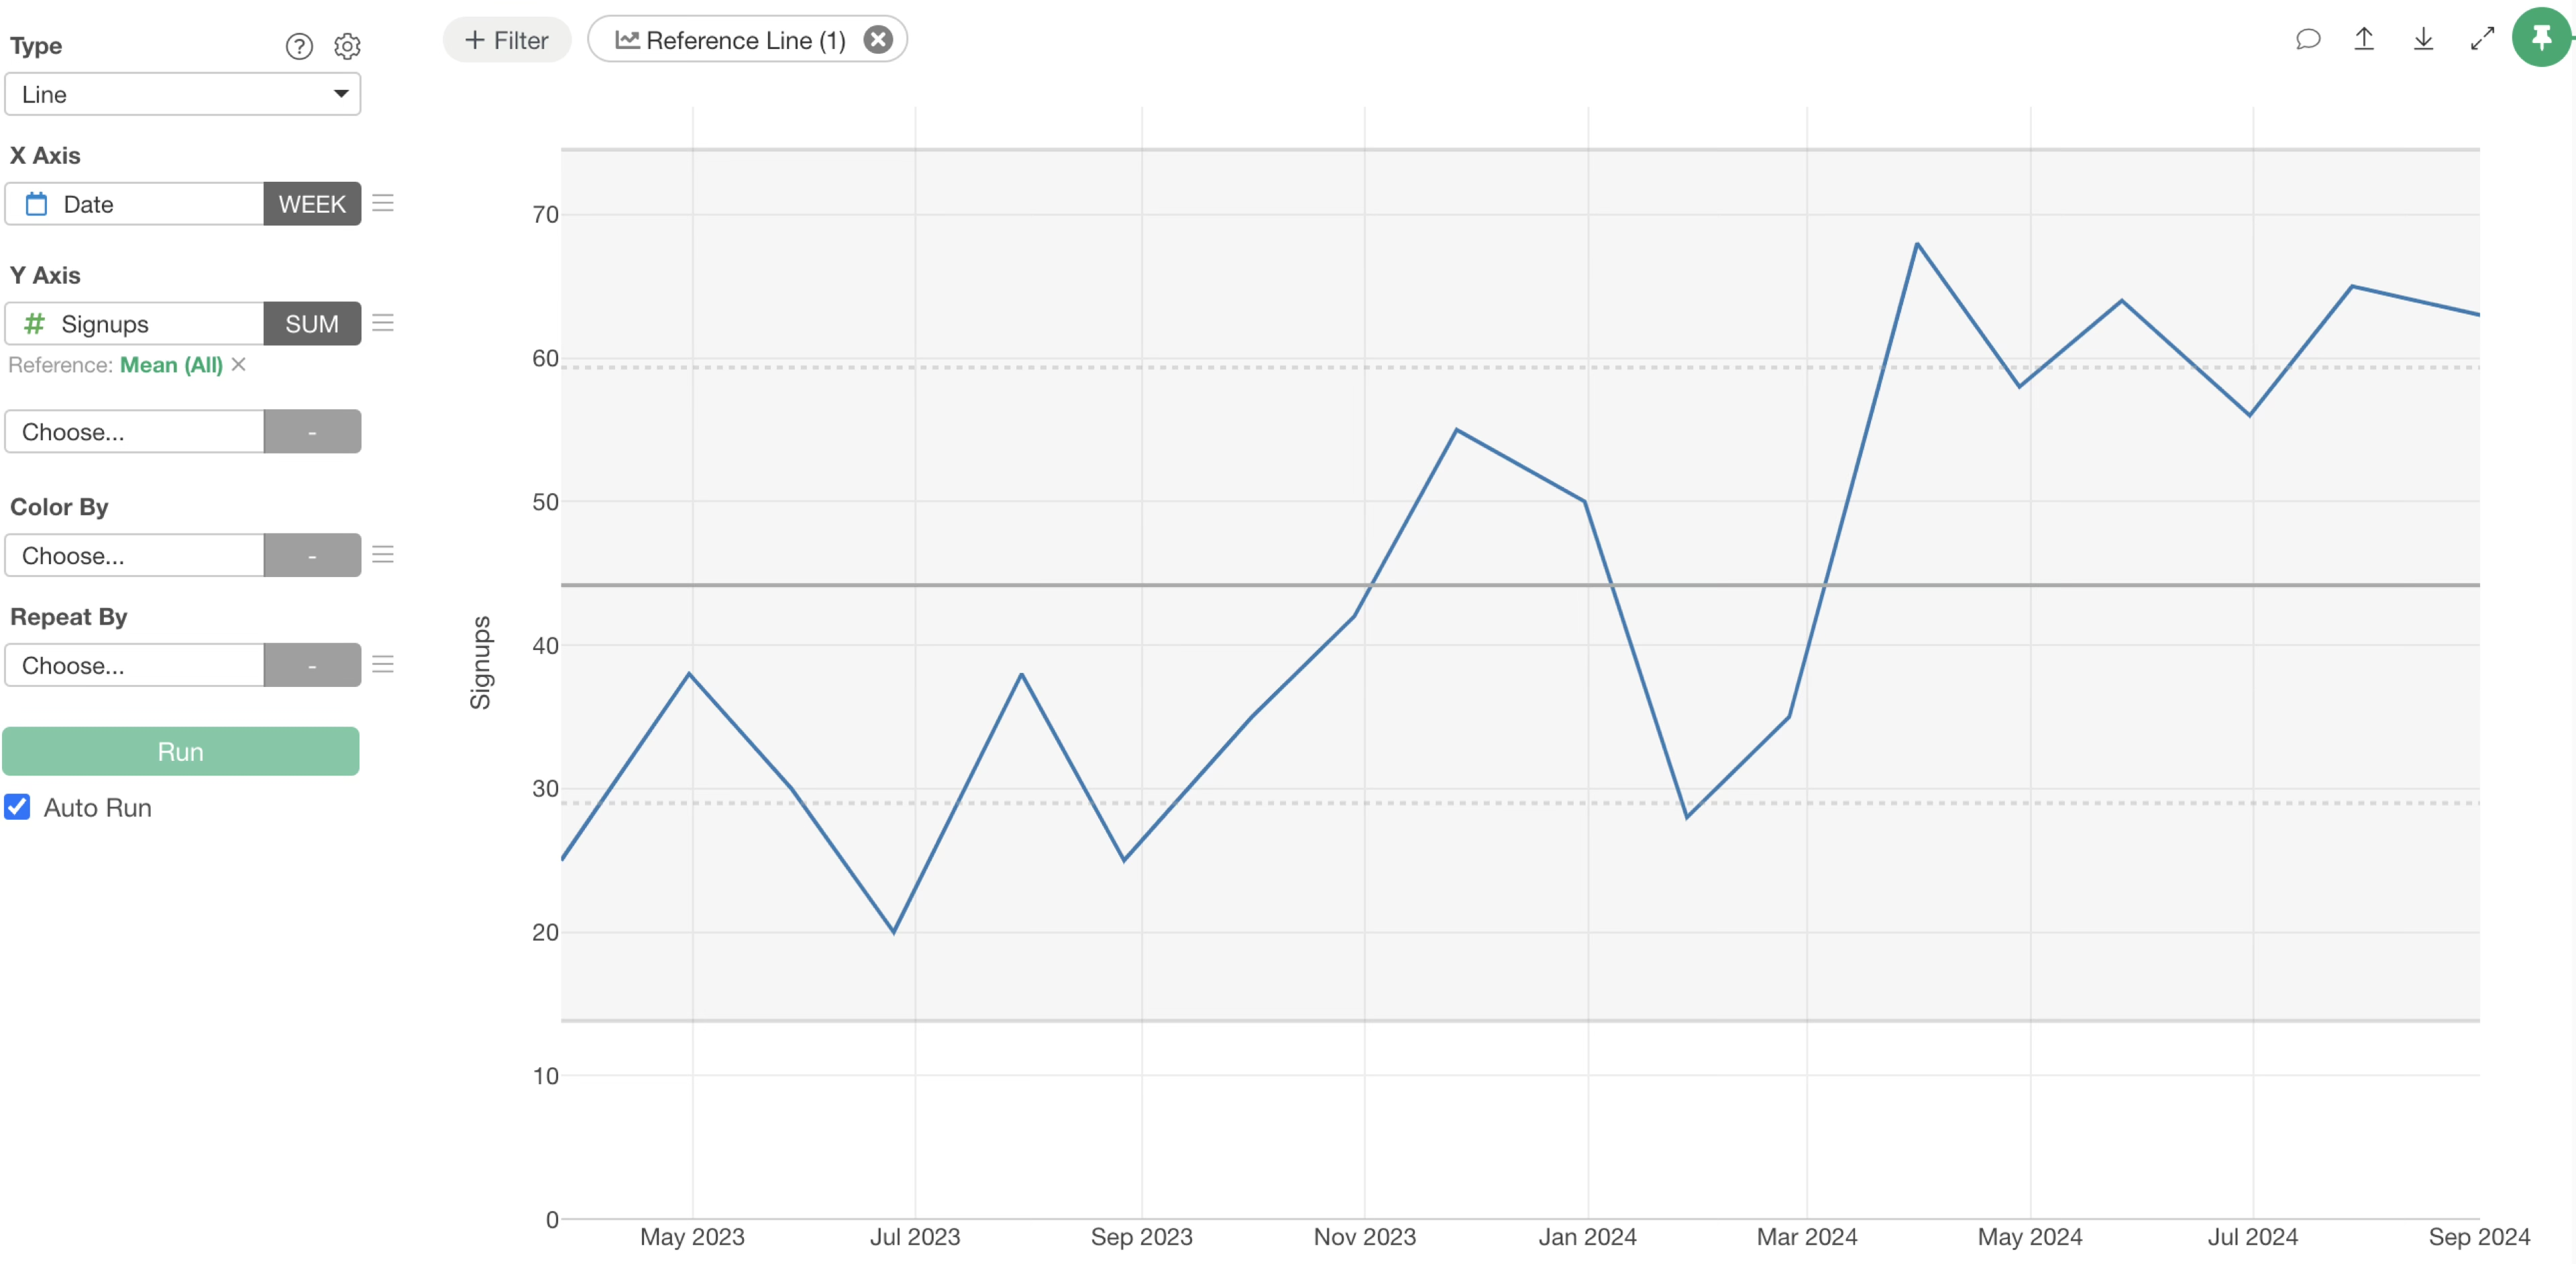Click the green pin button
Image resolution: width=2576 pixels, height=1264 pixels.
[2541, 38]
